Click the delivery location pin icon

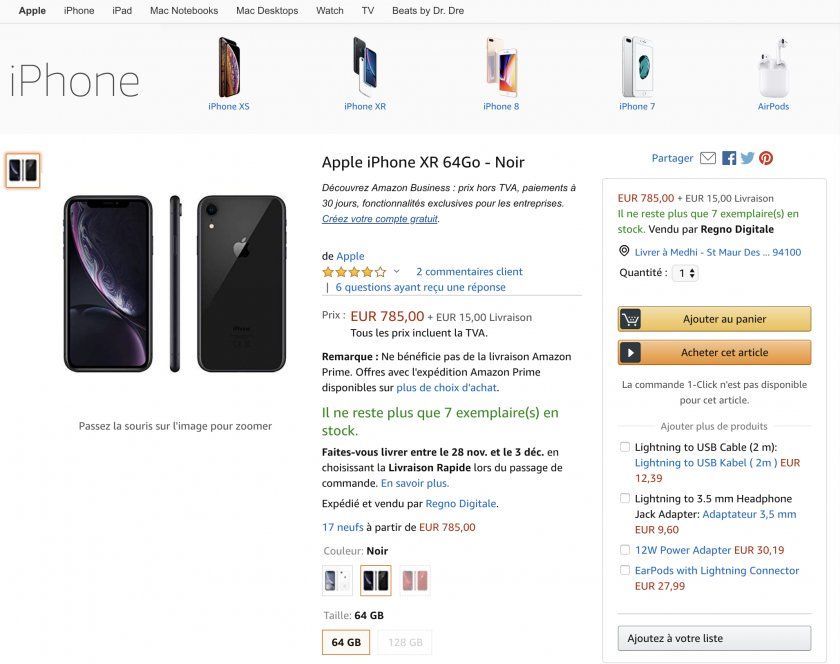tap(624, 252)
